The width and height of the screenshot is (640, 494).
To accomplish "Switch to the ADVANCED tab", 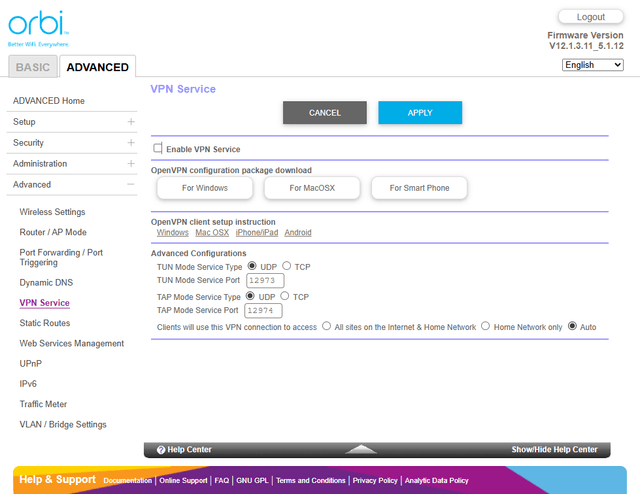I will point(98,67).
